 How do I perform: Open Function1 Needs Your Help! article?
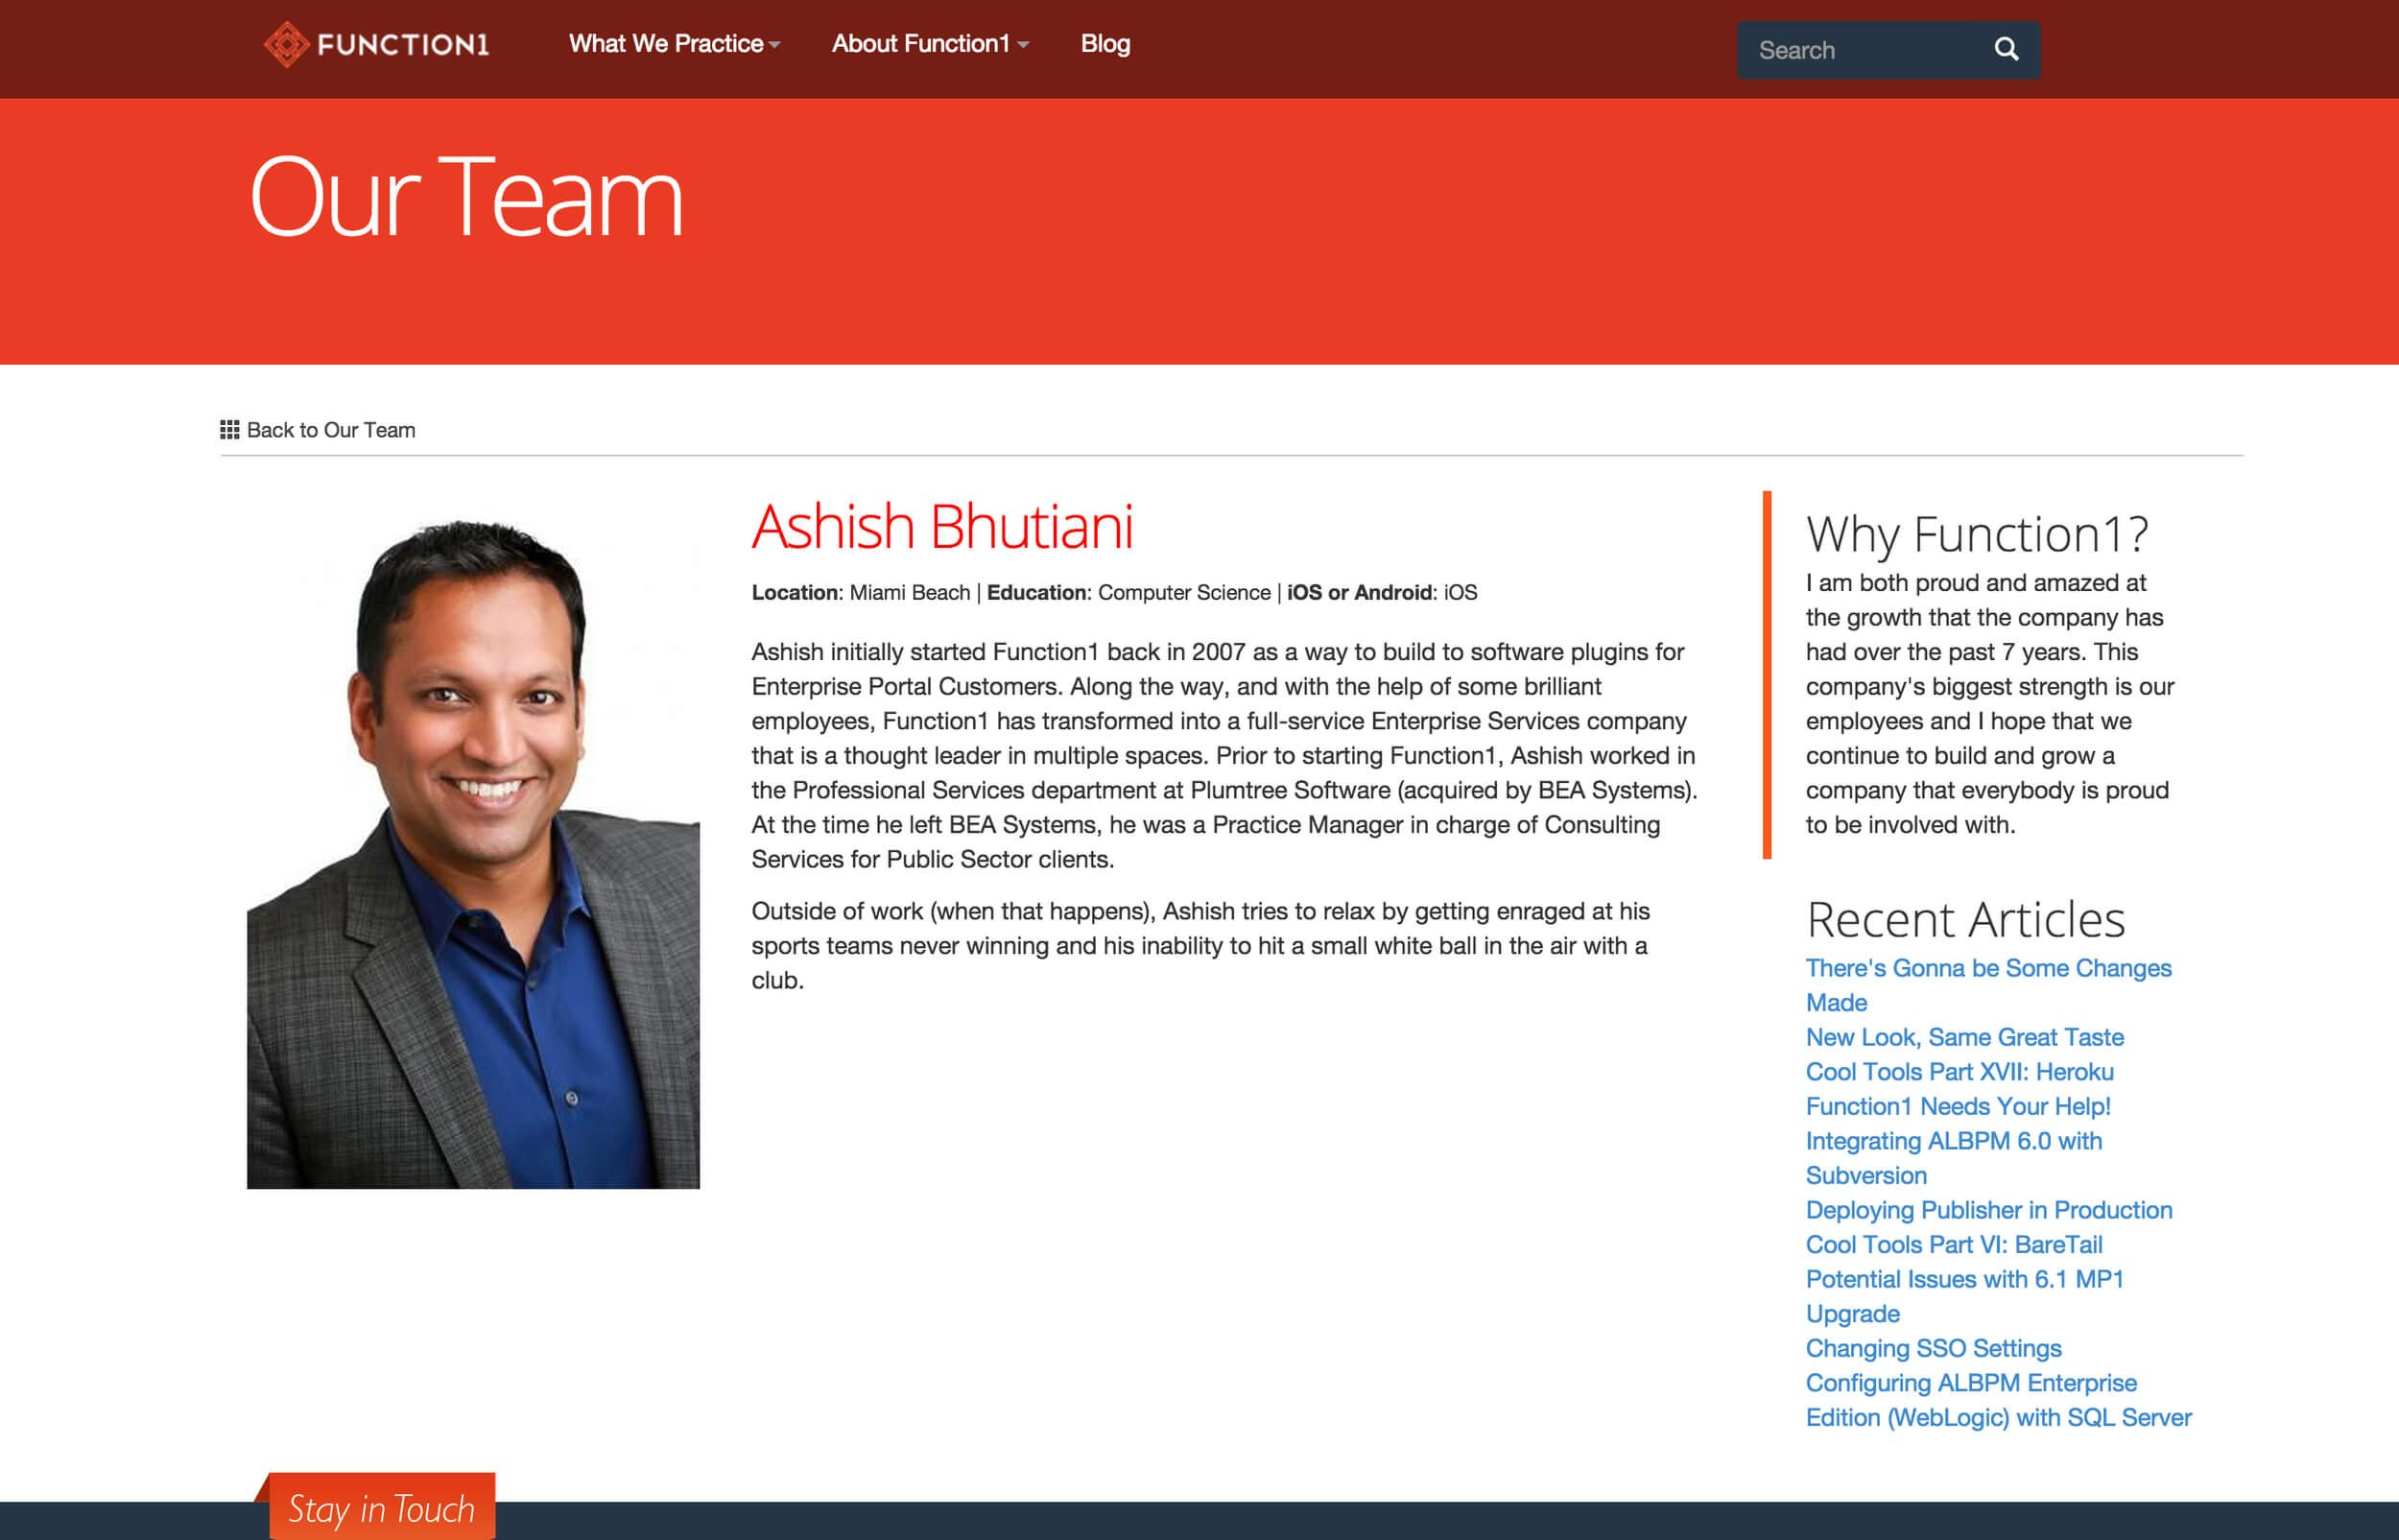tap(1957, 1106)
